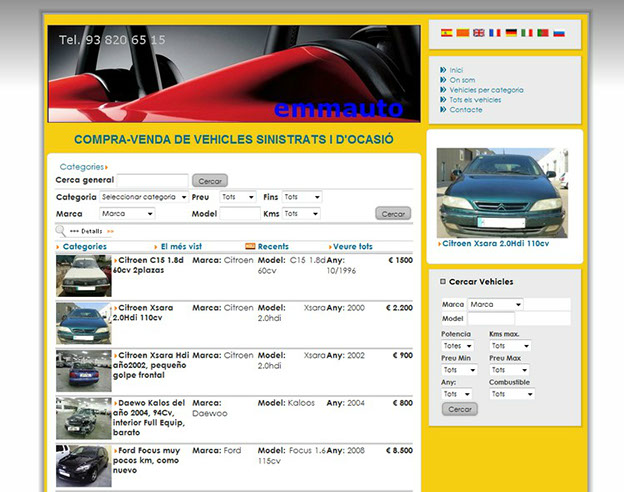This screenshot has height=492, width=624.
Task: Click the magnifier icon beside Detalls
Action: [x=61, y=231]
